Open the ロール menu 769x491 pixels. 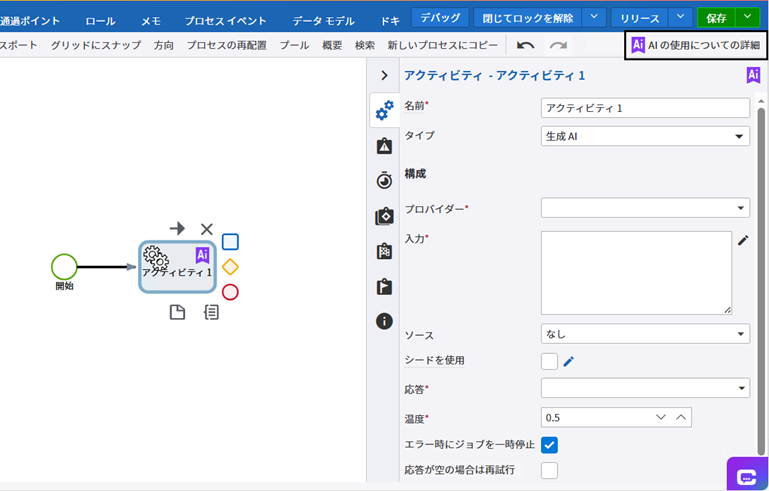(x=100, y=21)
